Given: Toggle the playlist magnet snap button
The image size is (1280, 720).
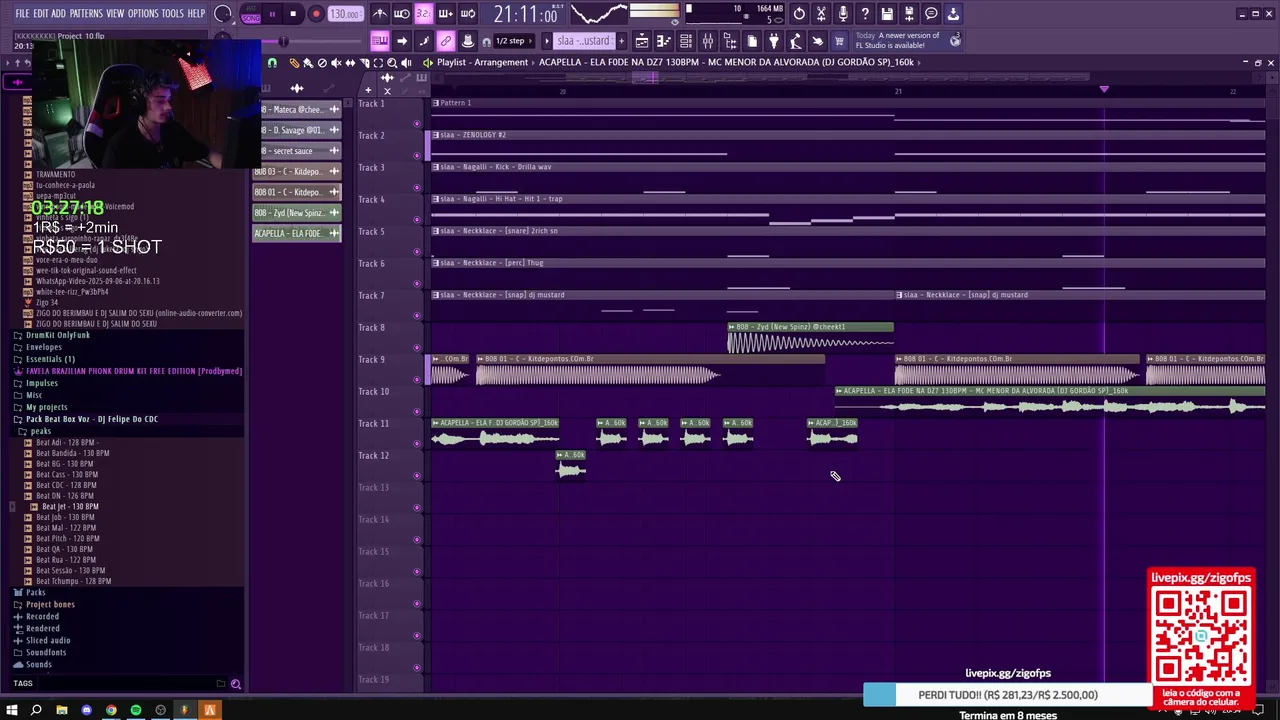Looking at the screenshot, I should pos(272,62).
